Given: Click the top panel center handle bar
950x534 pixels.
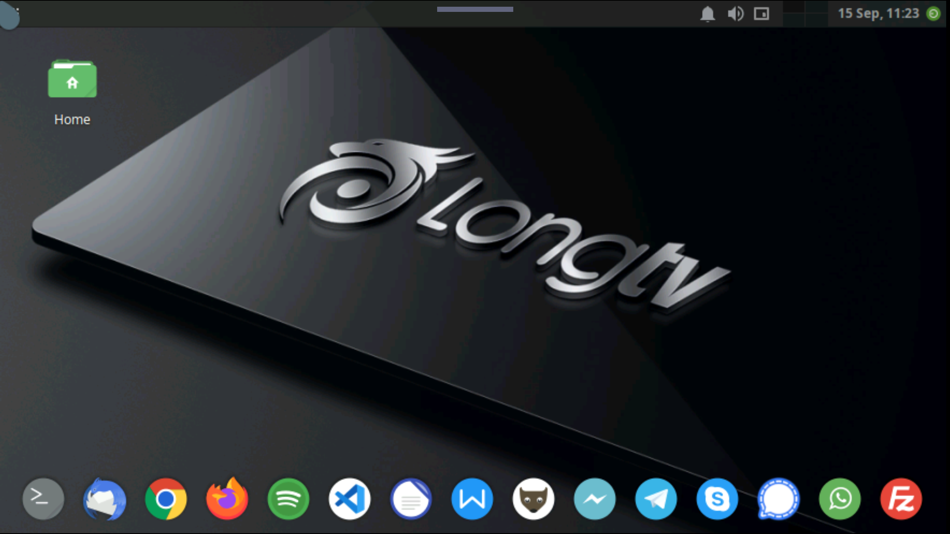Looking at the screenshot, I should [475, 9].
